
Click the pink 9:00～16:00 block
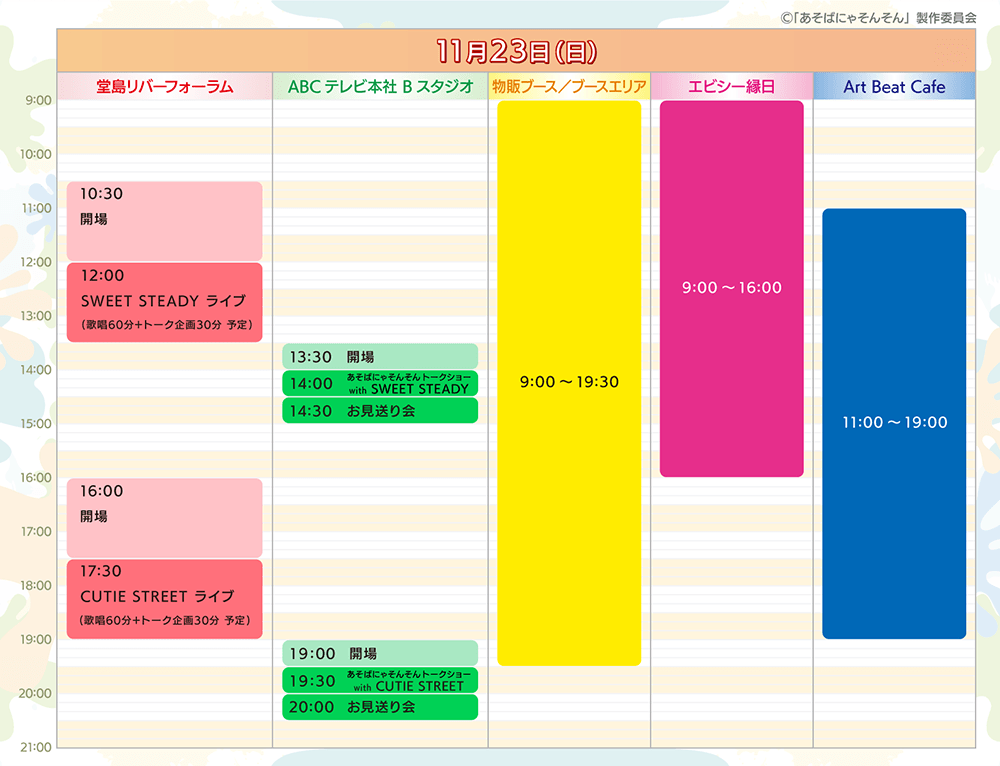[731, 288]
